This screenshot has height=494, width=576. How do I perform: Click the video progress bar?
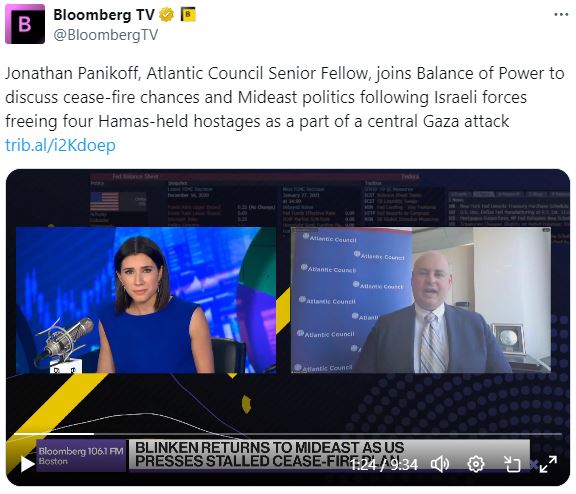click(288, 434)
